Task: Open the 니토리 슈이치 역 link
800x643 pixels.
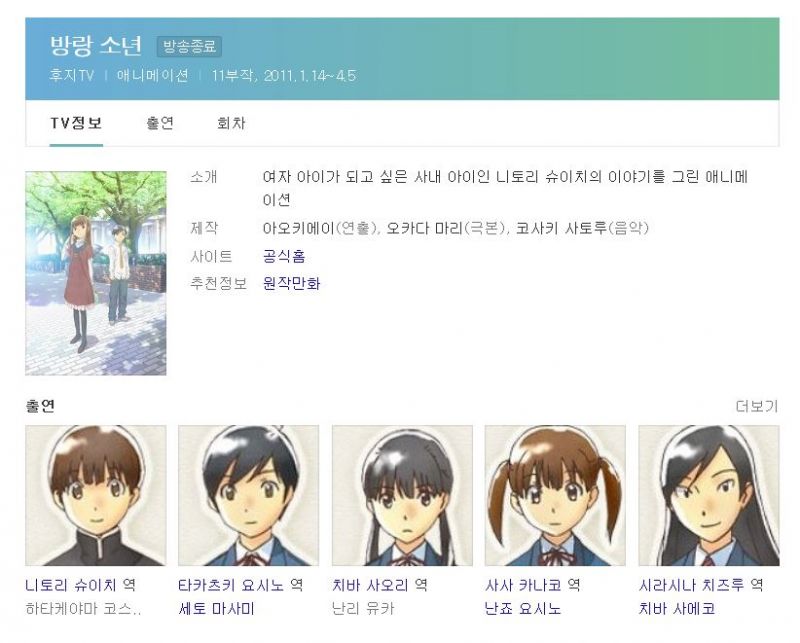Action: click(81, 585)
